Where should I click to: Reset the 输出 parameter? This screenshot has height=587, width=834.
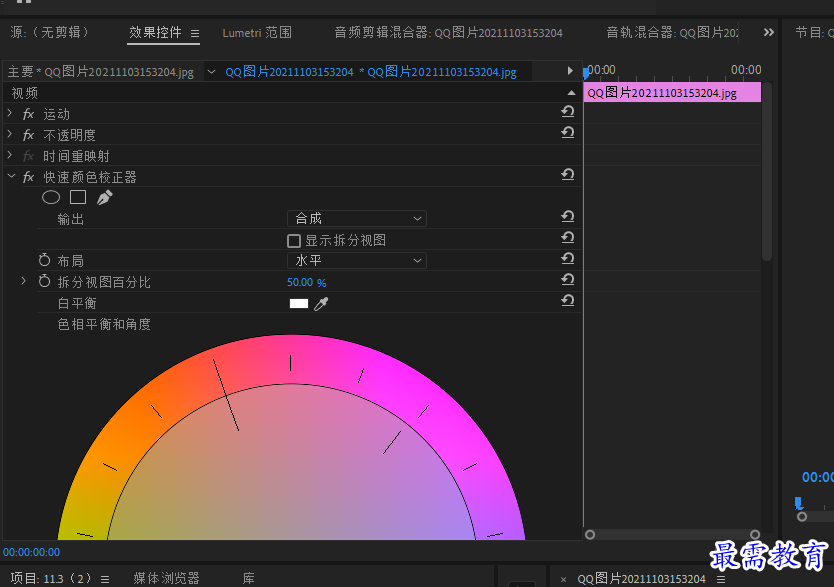tap(568, 216)
